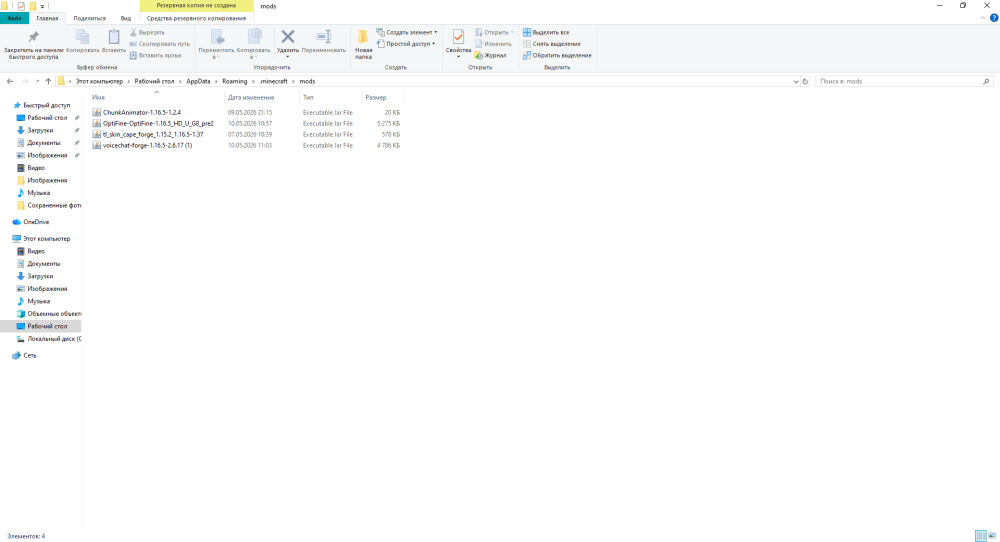Click the Копировать в icon in Упорядочить group
Image resolution: width=1000 pixels, height=542 pixels.
[254, 37]
